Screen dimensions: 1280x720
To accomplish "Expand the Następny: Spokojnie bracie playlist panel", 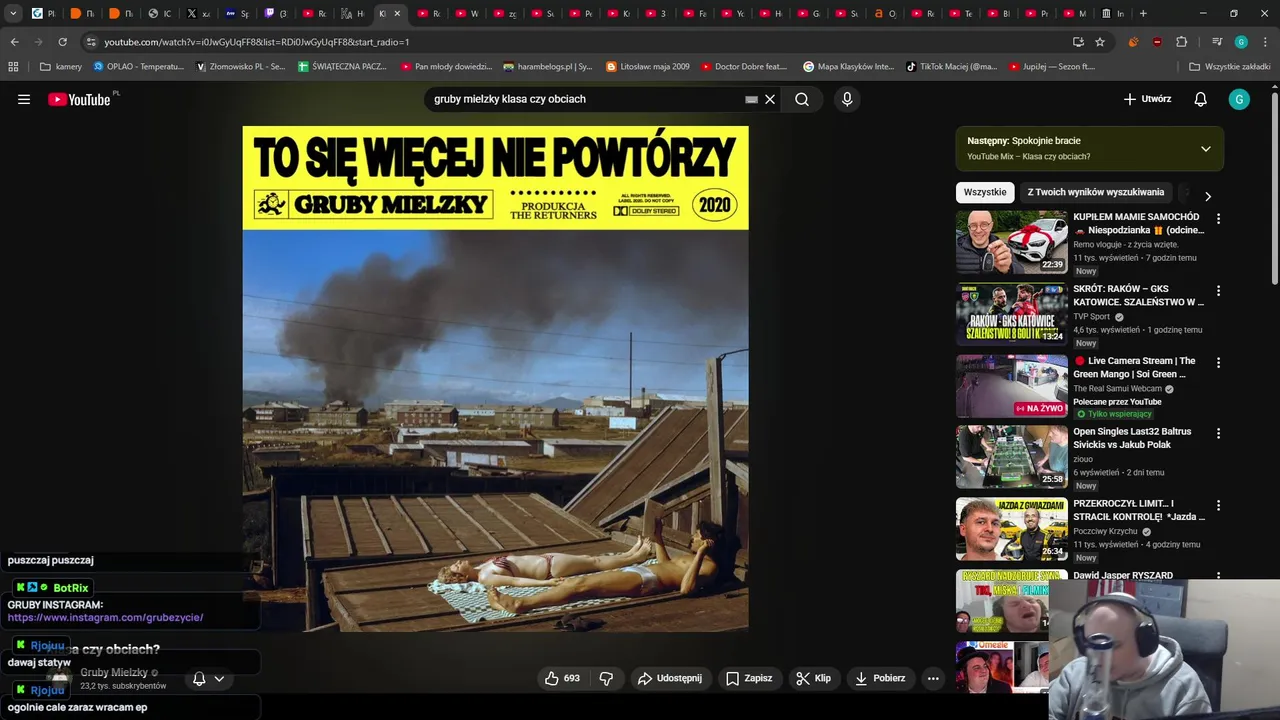I will [x=1205, y=149].
